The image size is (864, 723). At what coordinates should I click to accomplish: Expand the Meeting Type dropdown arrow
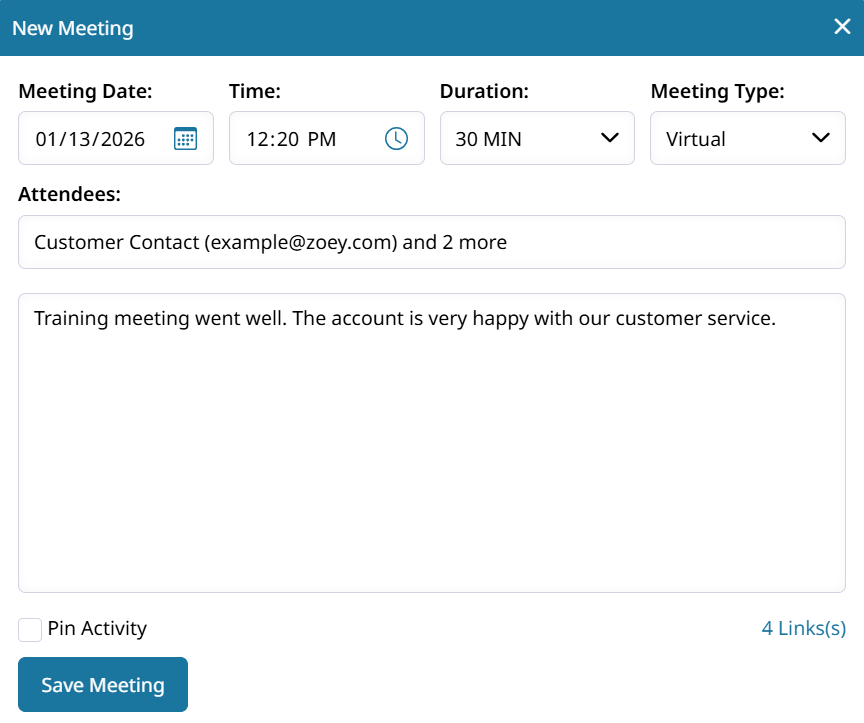click(821, 138)
